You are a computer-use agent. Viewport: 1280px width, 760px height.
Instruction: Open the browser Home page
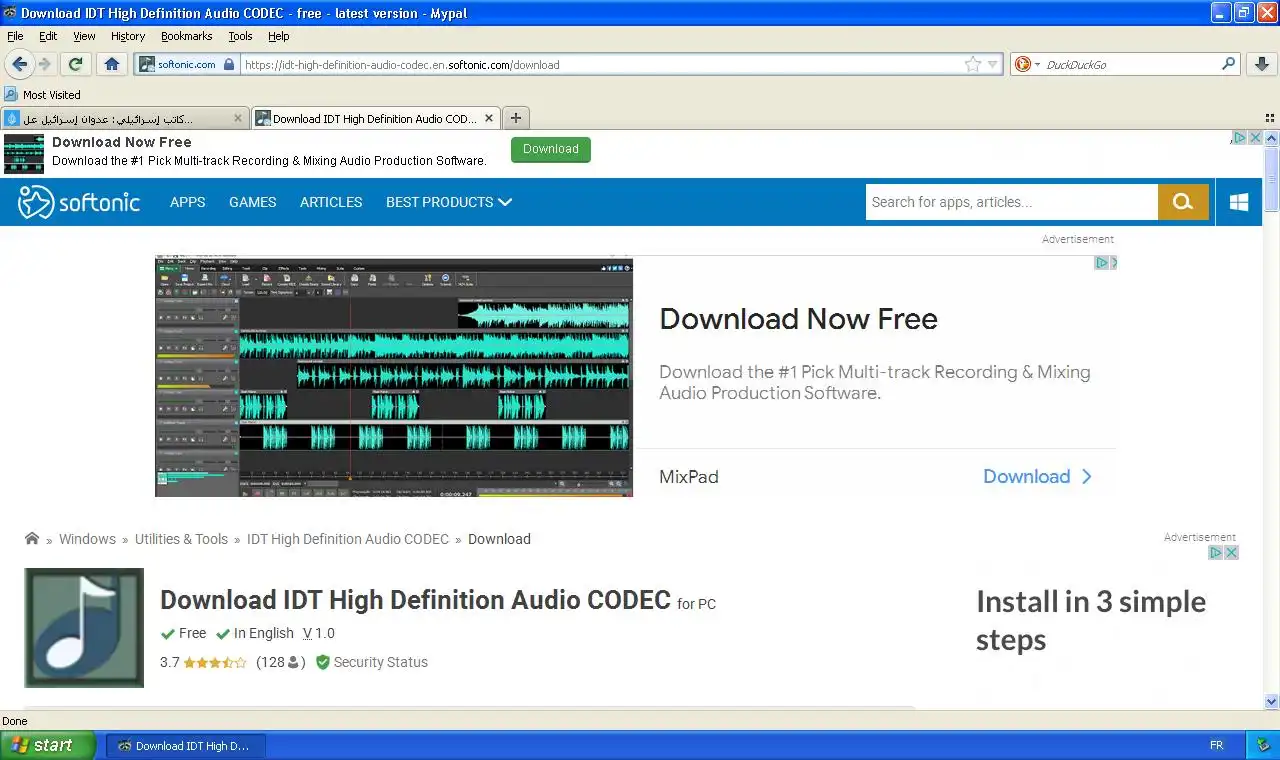(111, 64)
